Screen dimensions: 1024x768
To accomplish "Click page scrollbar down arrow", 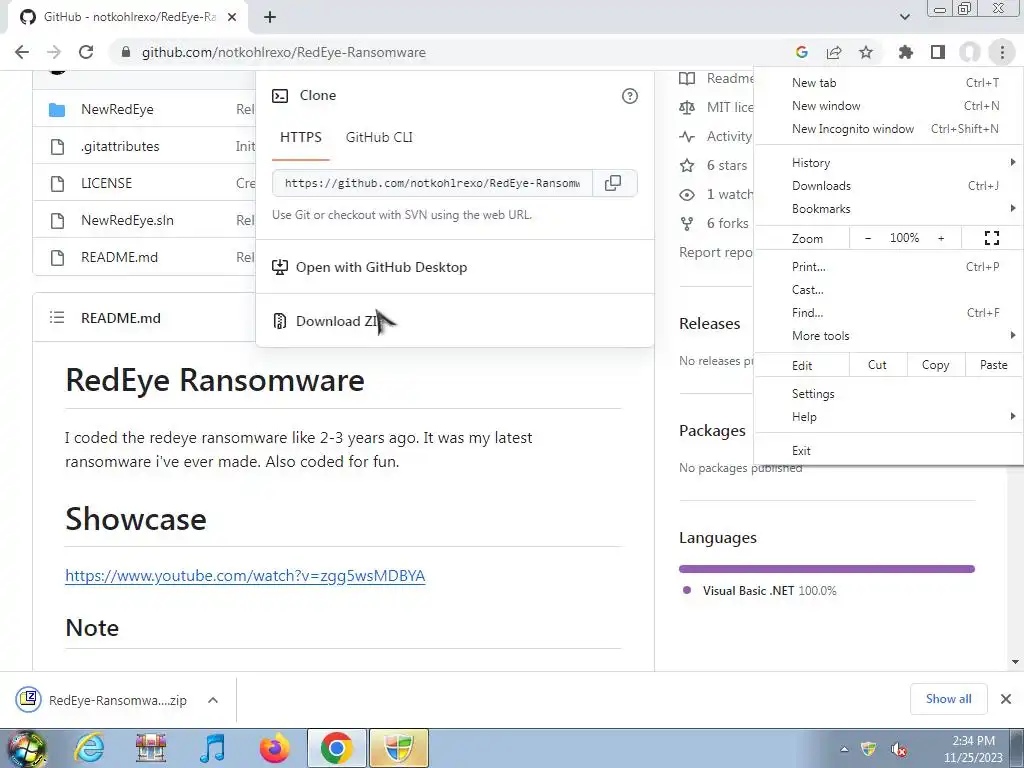I will 1016,662.
